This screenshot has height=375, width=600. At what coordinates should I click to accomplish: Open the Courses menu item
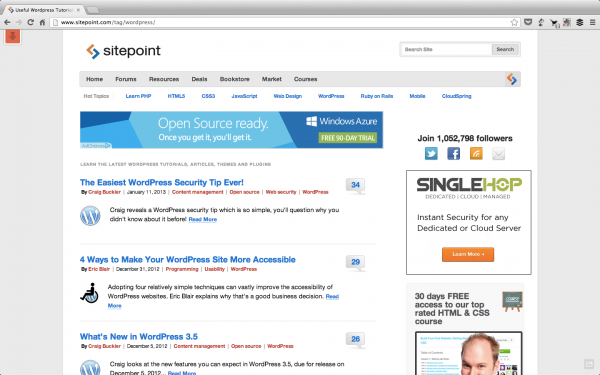click(x=305, y=79)
